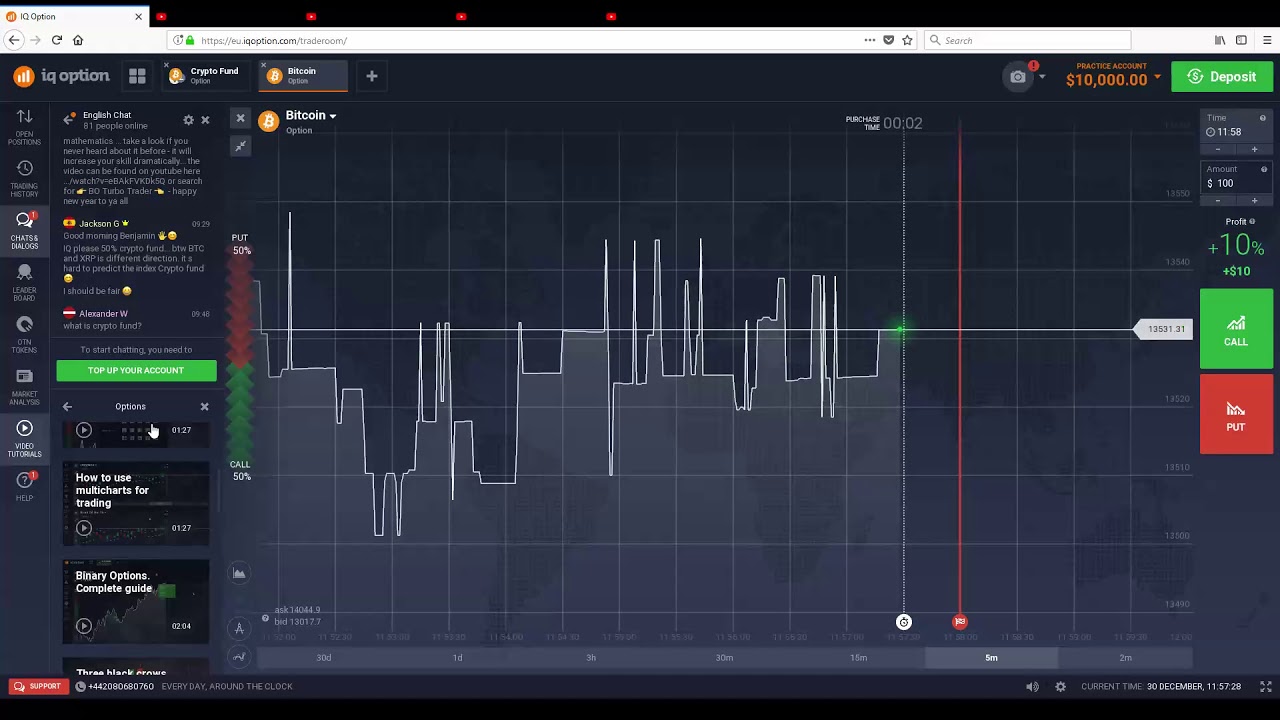Click the green Deposit button

pyautogui.click(x=1222, y=77)
